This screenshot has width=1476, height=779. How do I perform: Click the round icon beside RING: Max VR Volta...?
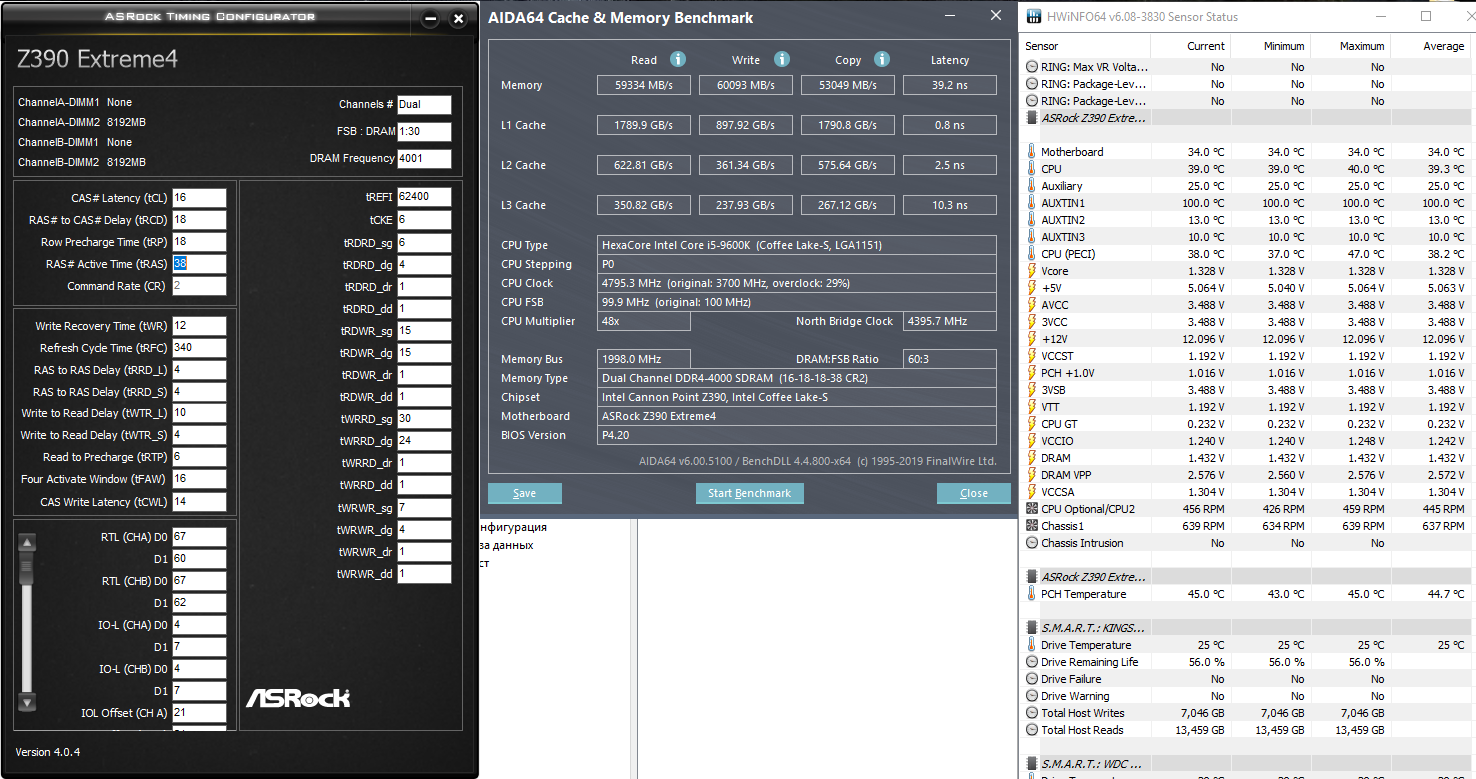(1032, 67)
